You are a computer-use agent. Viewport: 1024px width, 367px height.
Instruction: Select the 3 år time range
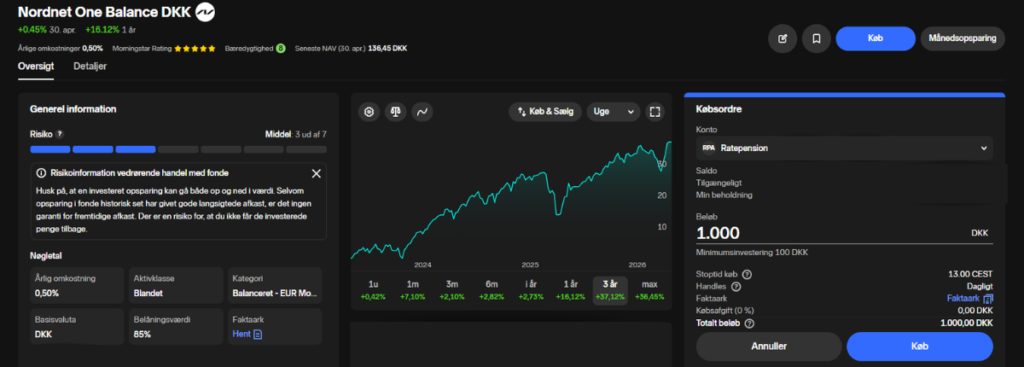tap(610, 290)
